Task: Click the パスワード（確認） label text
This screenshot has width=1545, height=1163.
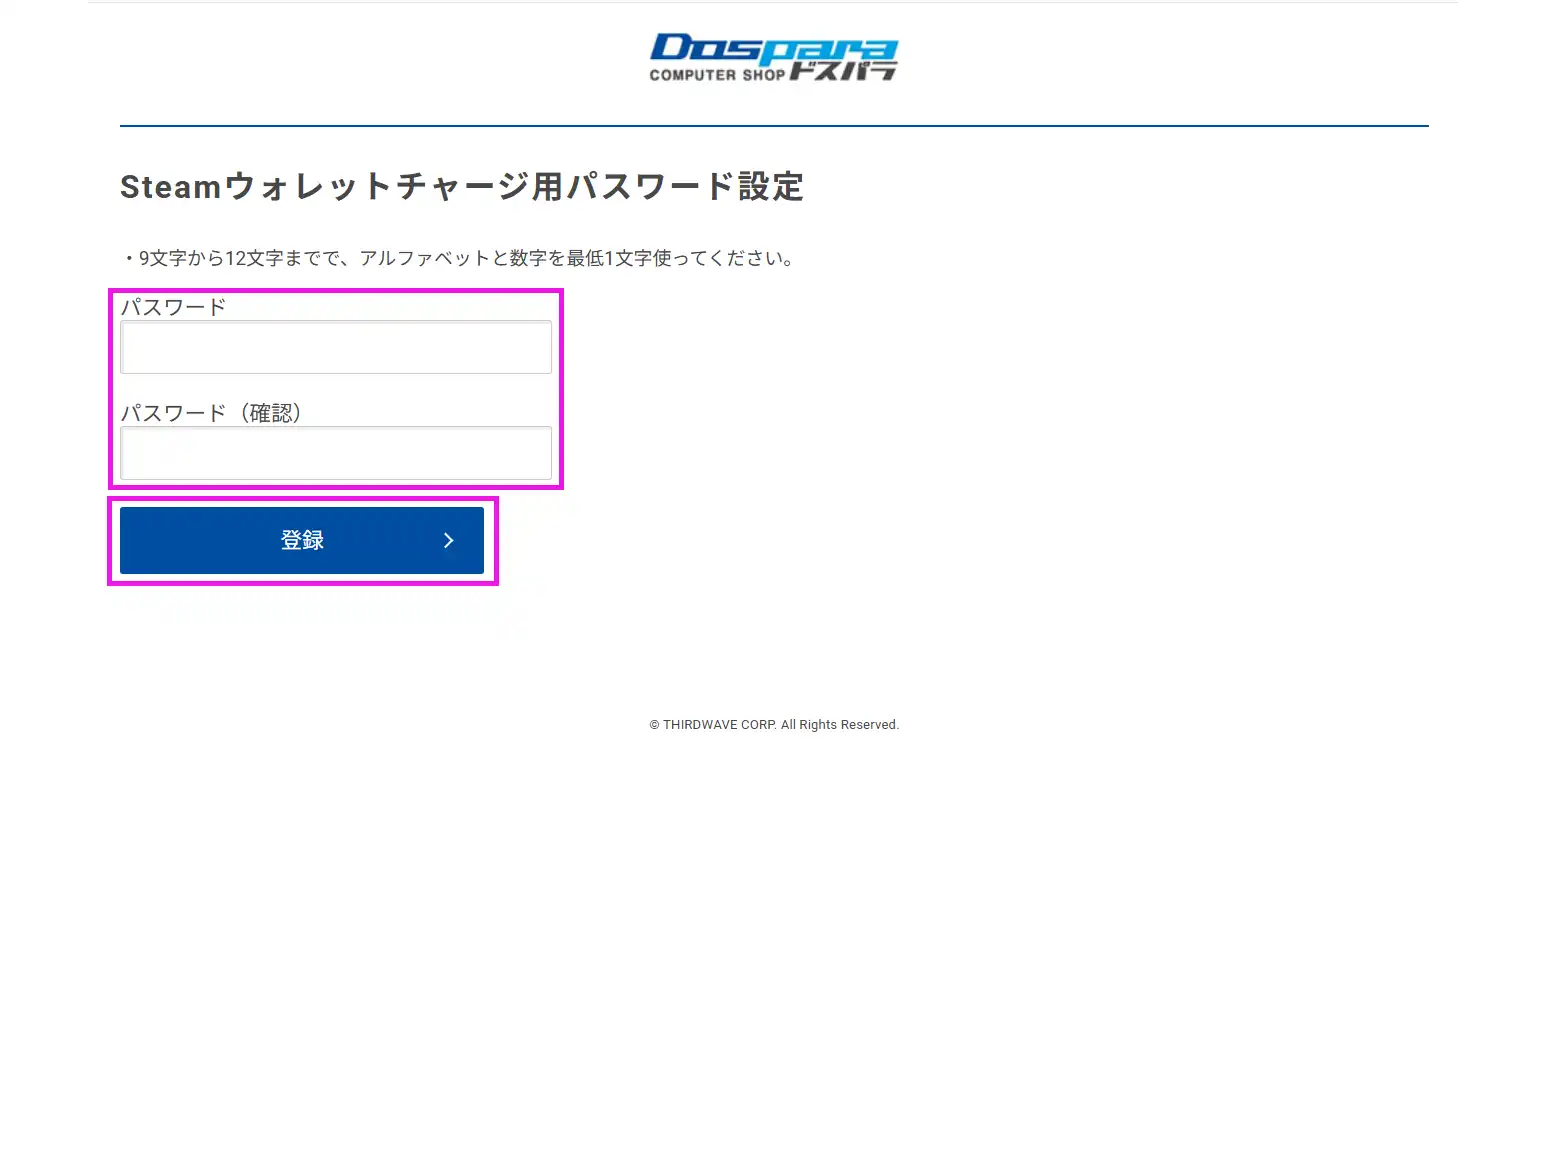Action: pyautogui.click(x=211, y=413)
